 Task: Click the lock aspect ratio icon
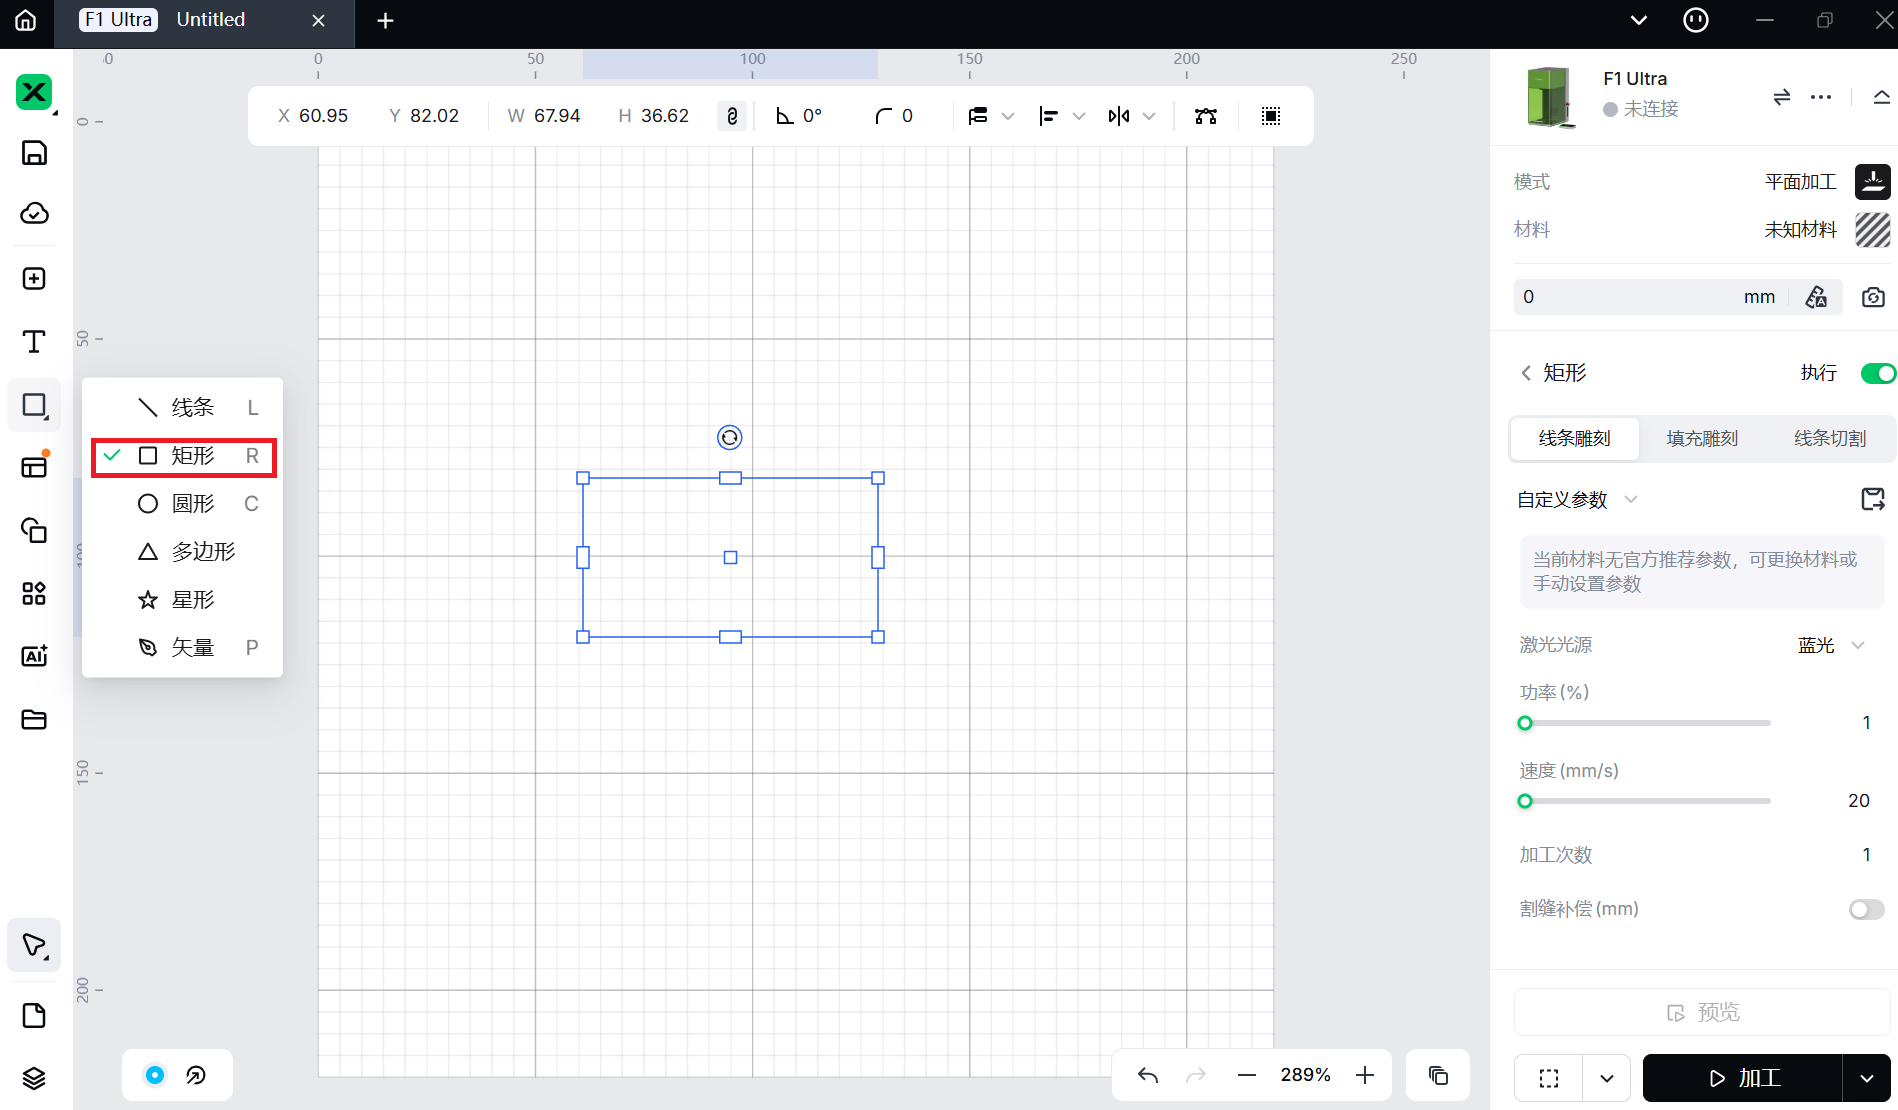click(x=732, y=116)
